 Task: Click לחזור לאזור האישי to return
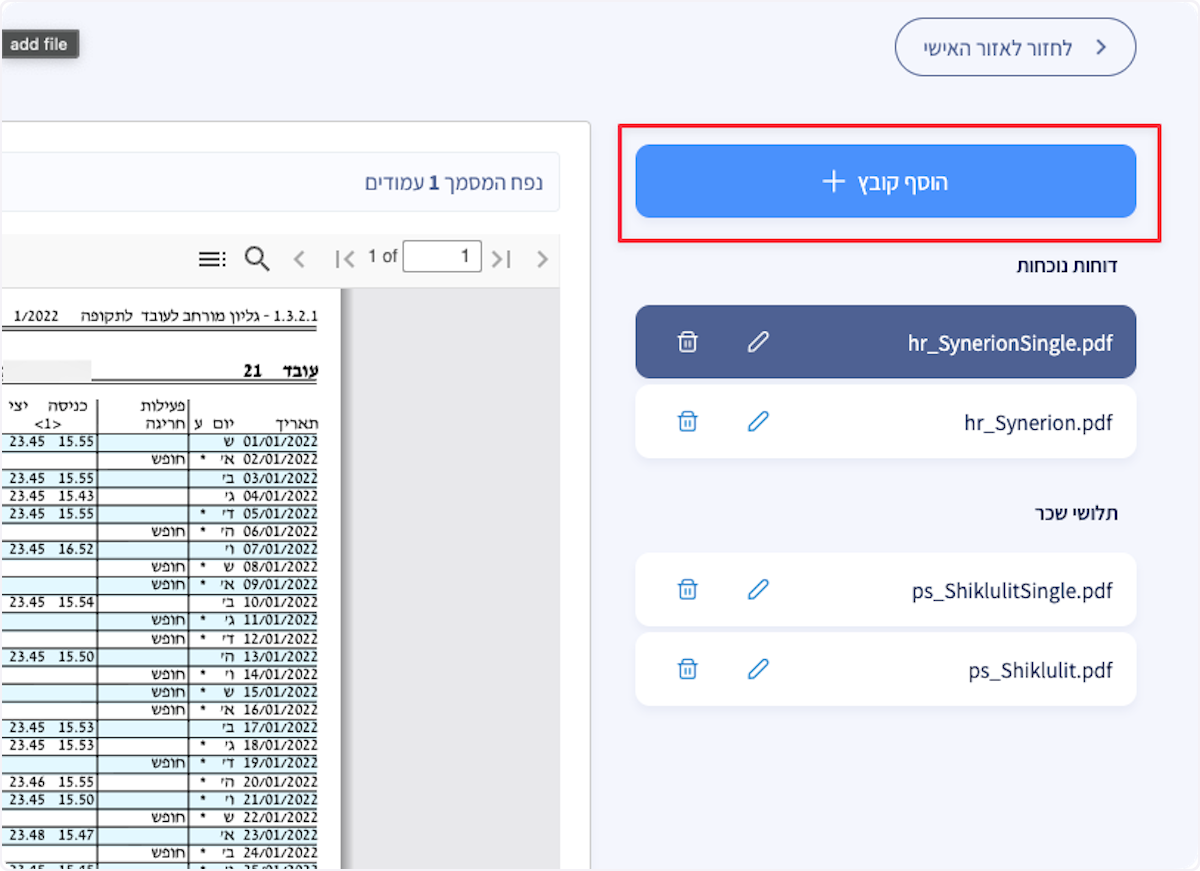click(1014, 47)
